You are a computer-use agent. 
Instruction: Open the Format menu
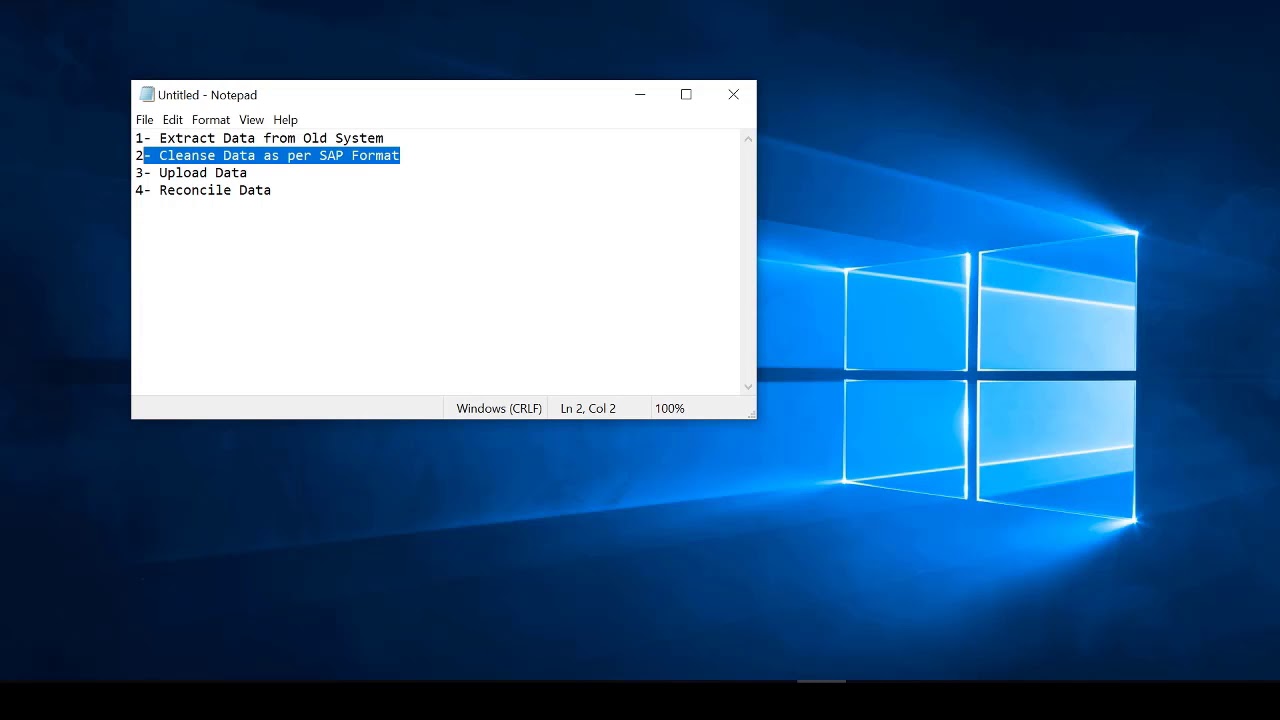(x=211, y=120)
